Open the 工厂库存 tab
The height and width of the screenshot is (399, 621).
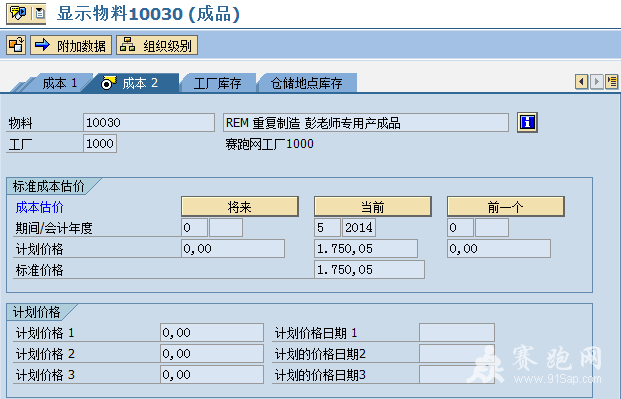pos(217,83)
